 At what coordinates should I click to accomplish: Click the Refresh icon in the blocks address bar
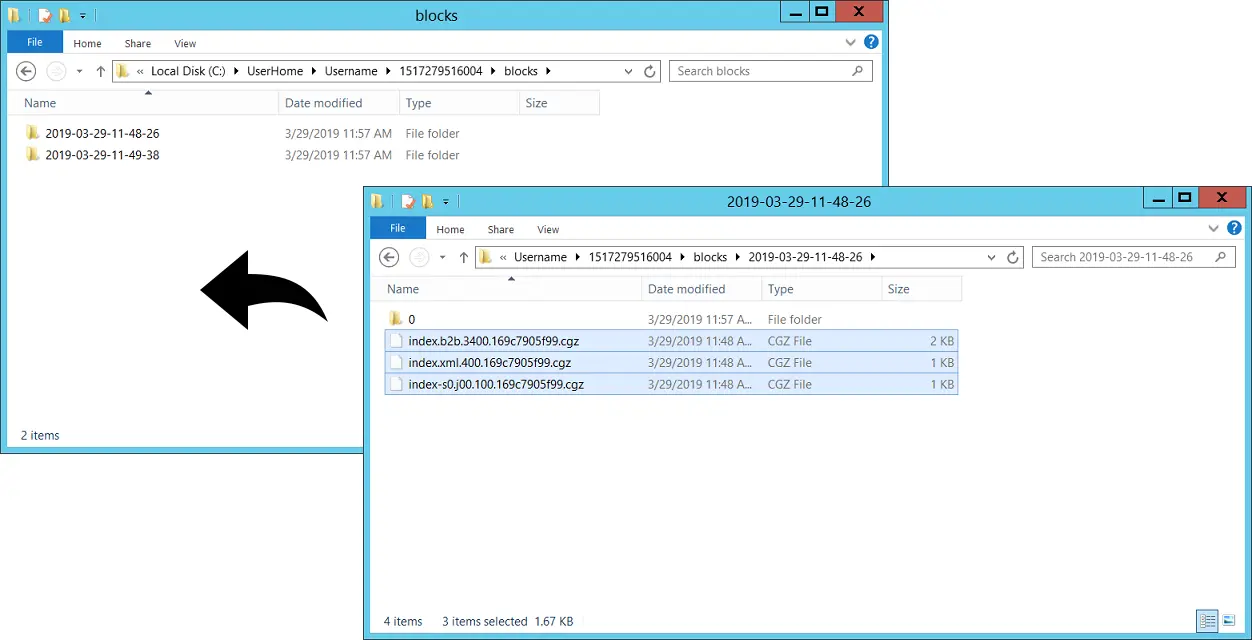[x=649, y=71]
